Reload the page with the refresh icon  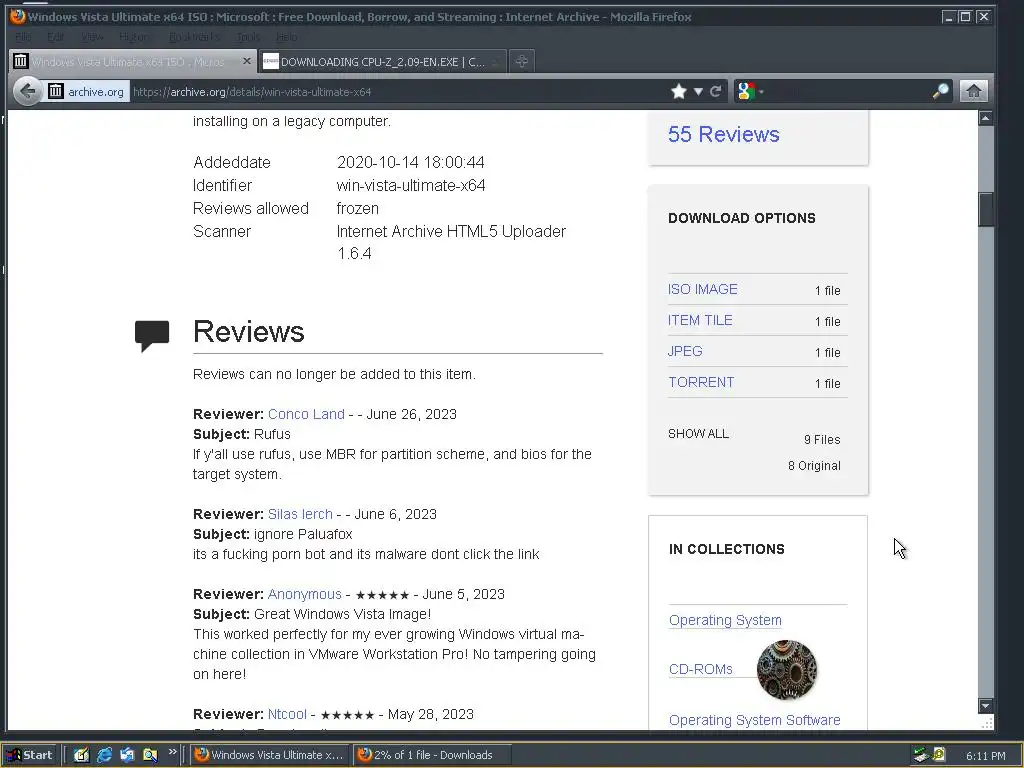tap(716, 91)
